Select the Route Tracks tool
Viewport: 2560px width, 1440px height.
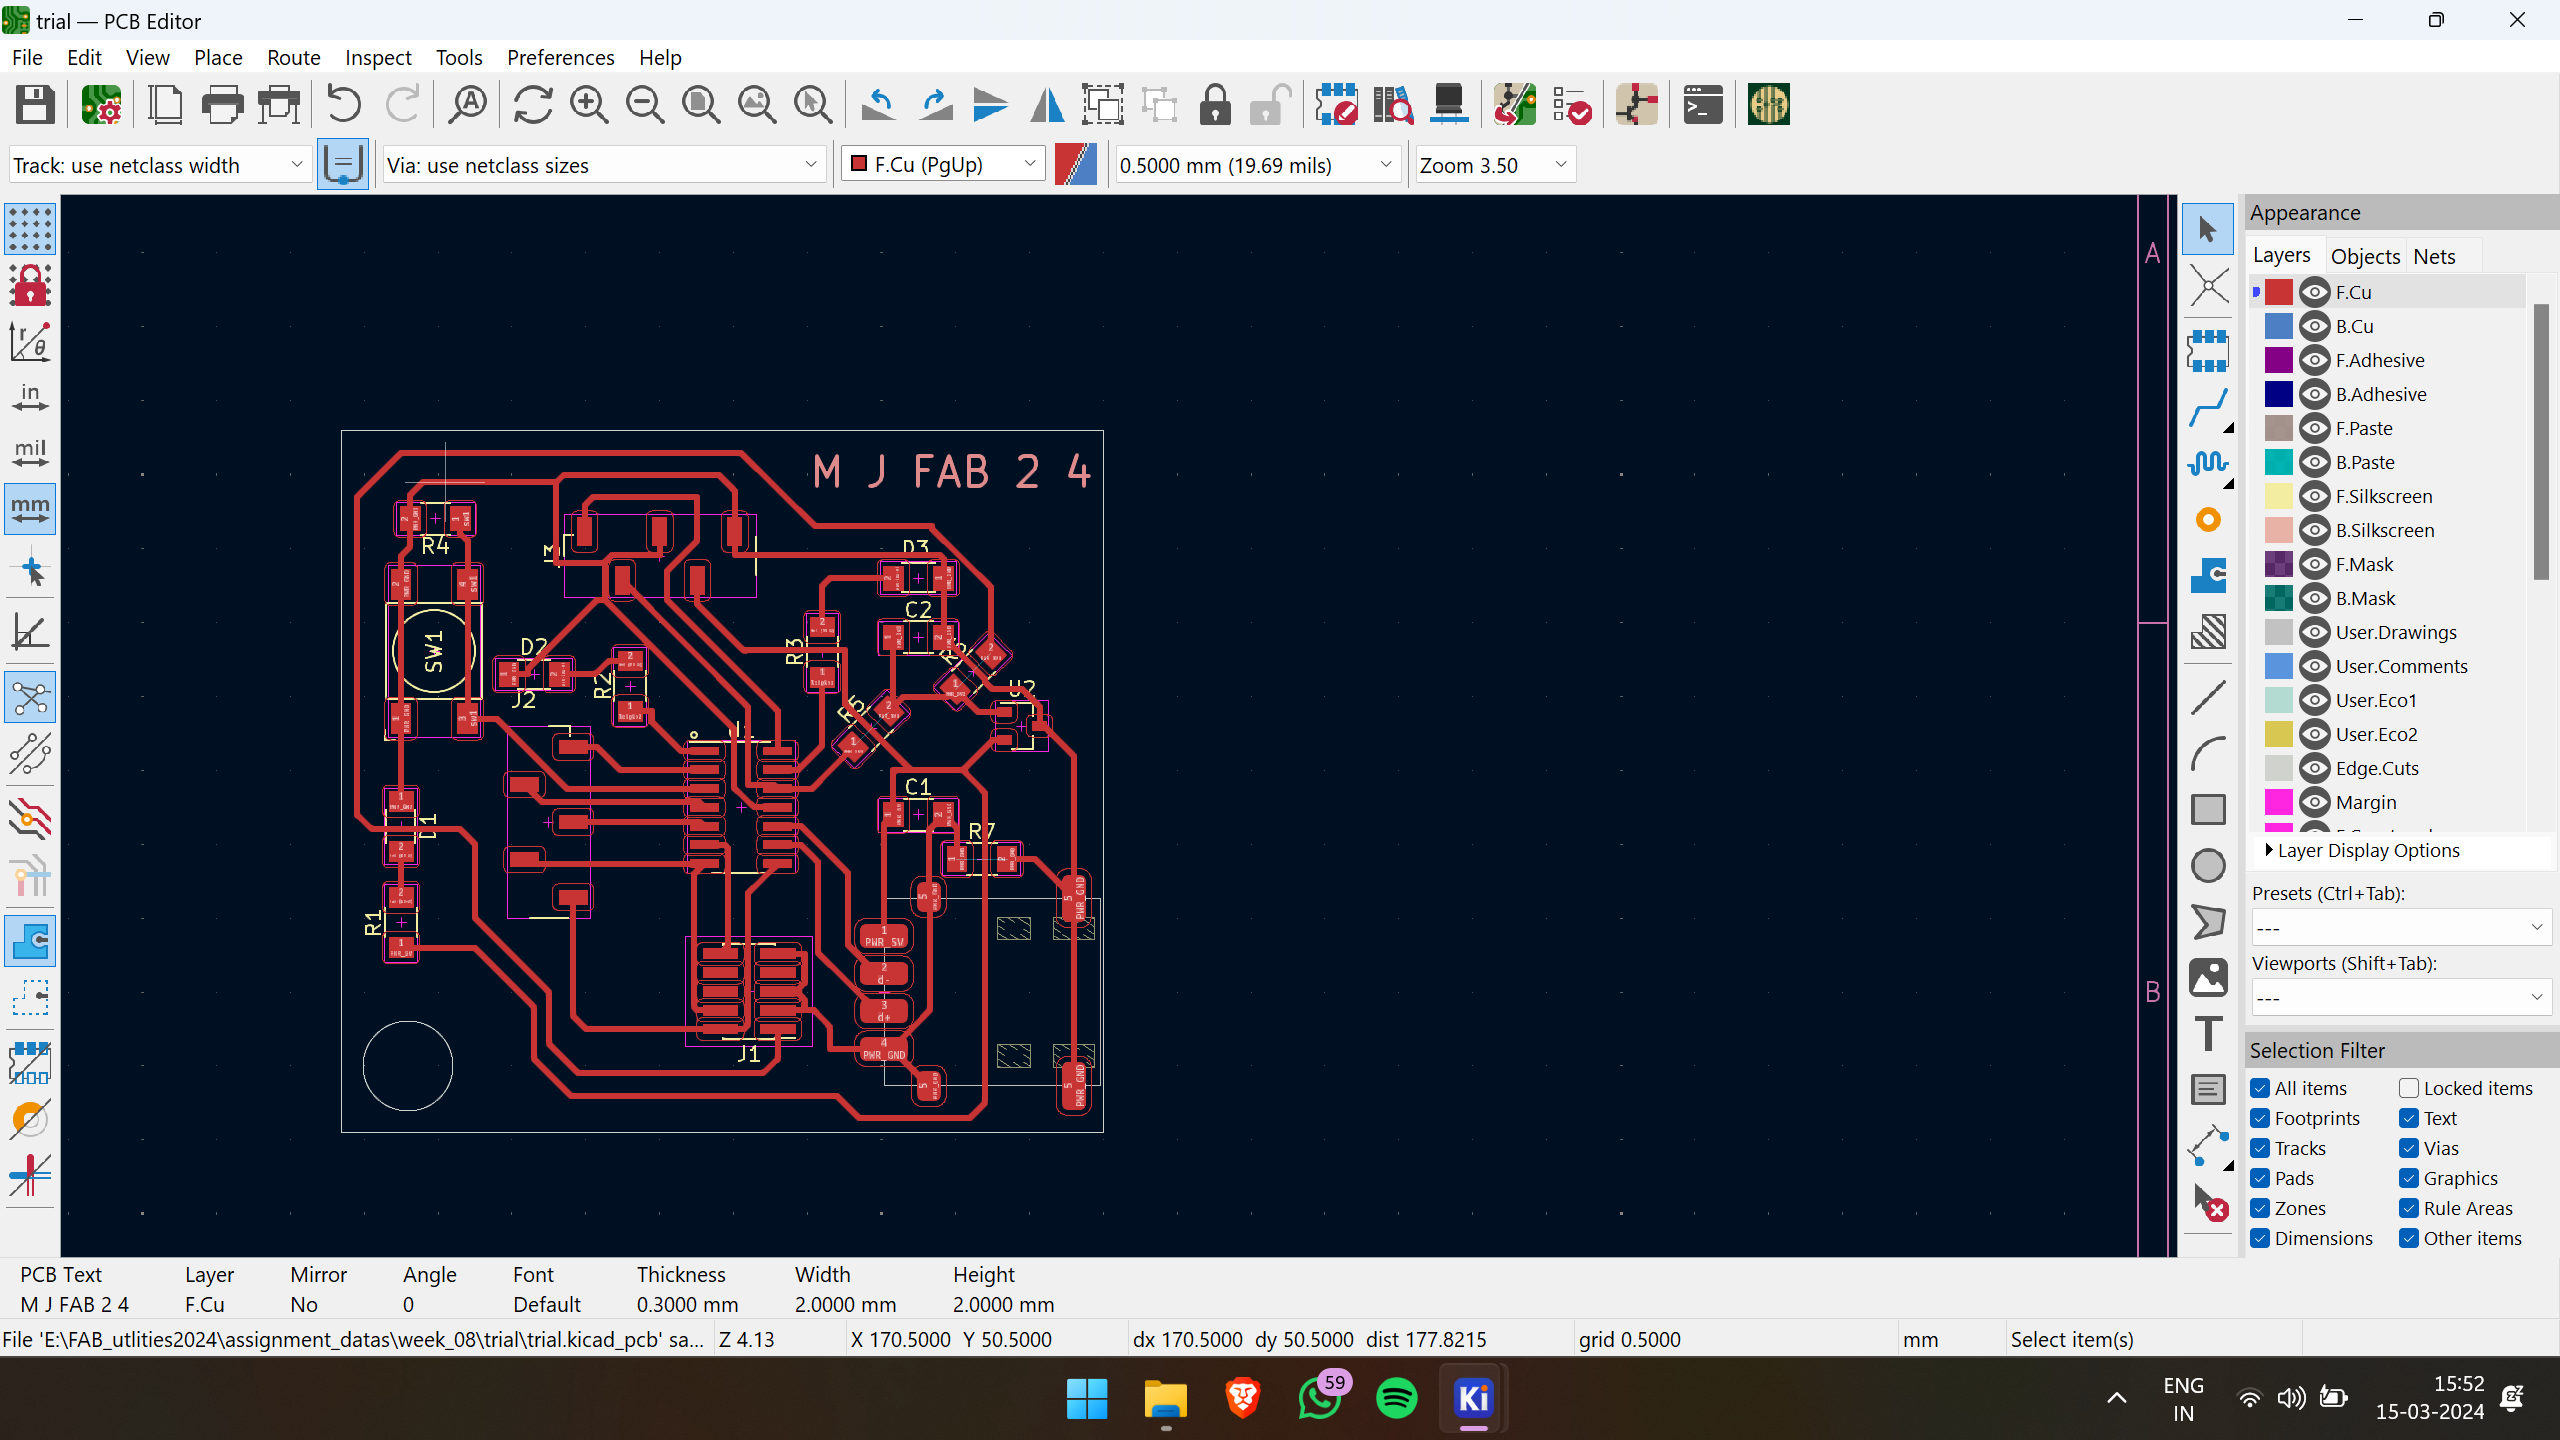pos(2208,407)
